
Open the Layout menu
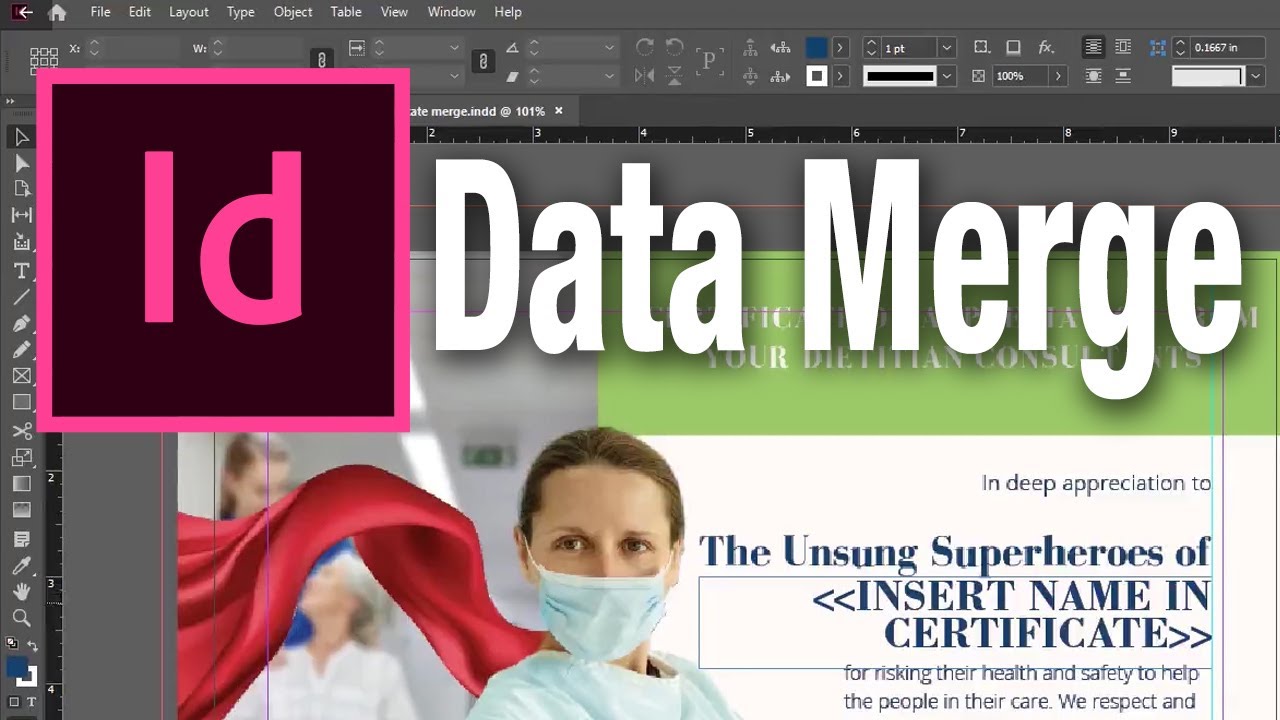pyautogui.click(x=189, y=12)
